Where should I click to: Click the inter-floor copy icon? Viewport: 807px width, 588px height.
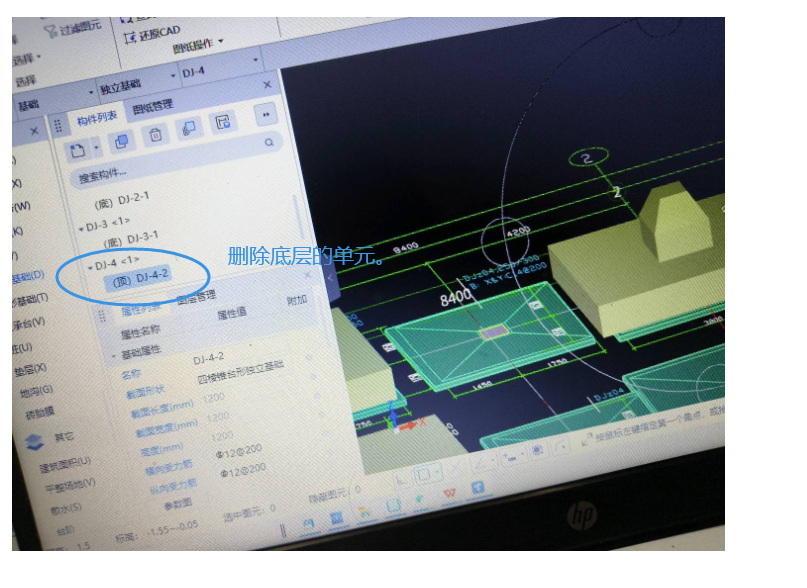[189, 128]
